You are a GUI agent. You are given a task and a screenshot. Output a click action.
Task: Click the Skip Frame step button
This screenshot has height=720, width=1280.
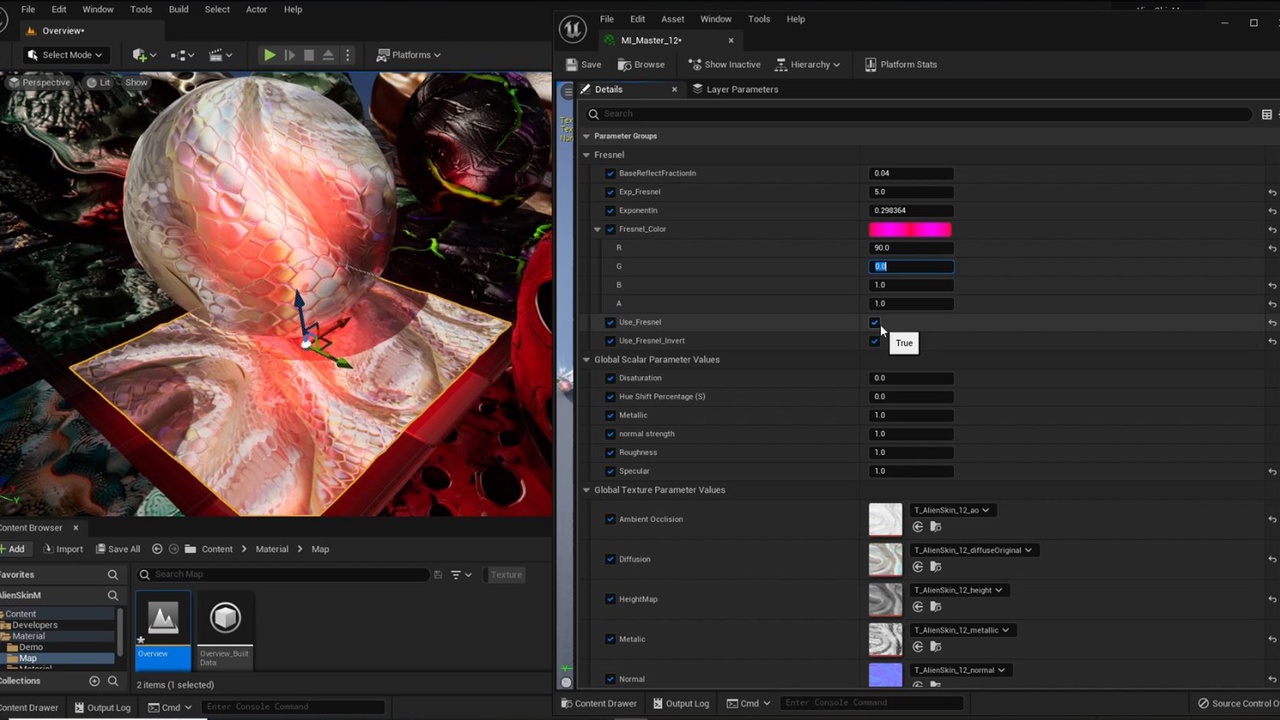pos(289,55)
